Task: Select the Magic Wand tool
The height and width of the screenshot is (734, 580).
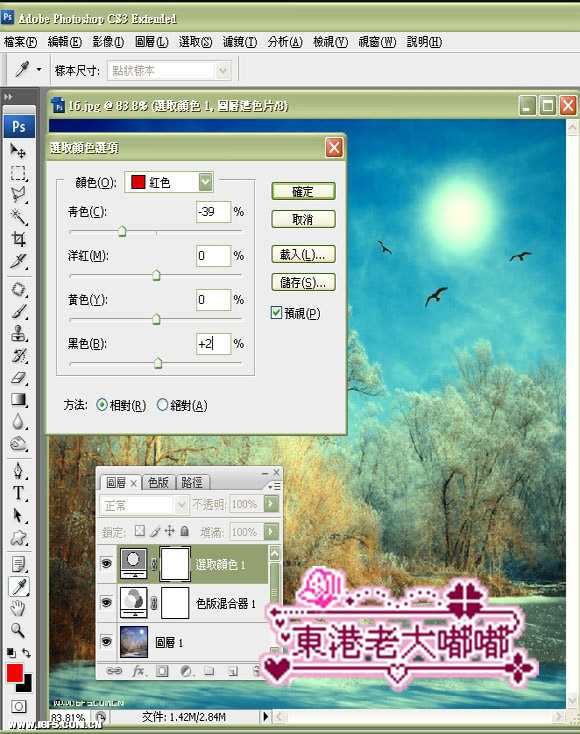Action: tap(18, 217)
